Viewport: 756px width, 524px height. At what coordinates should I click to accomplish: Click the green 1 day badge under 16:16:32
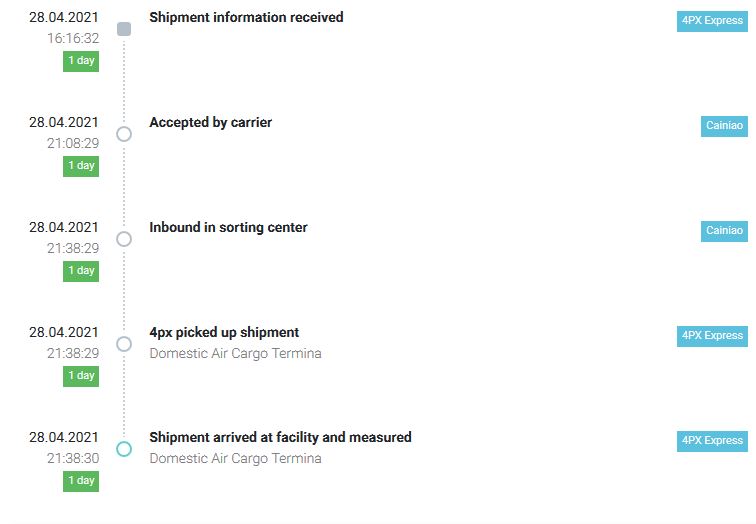(81, 61)
